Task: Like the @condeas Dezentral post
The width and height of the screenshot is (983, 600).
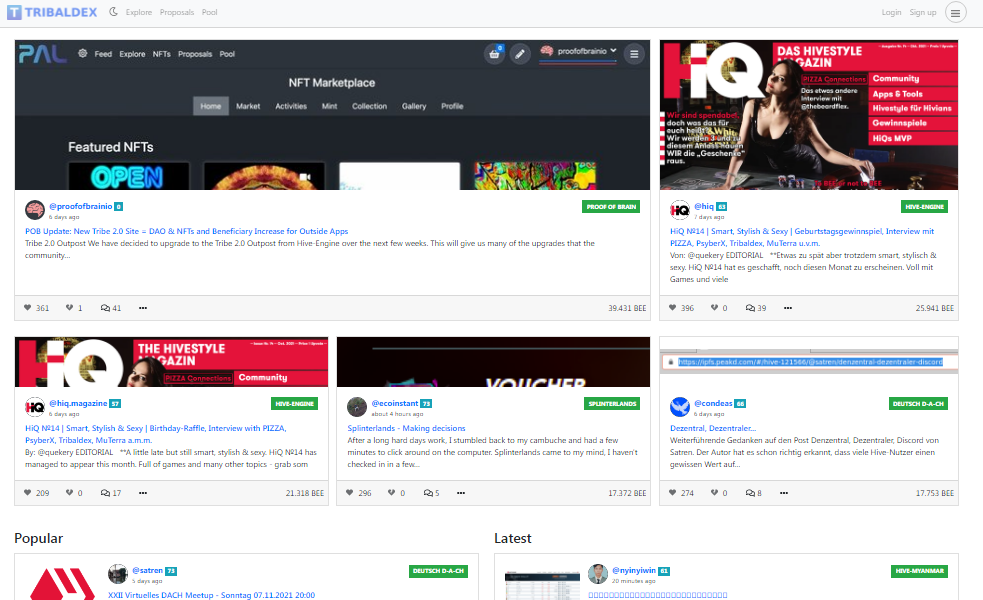Action: (x=673, y=493)
